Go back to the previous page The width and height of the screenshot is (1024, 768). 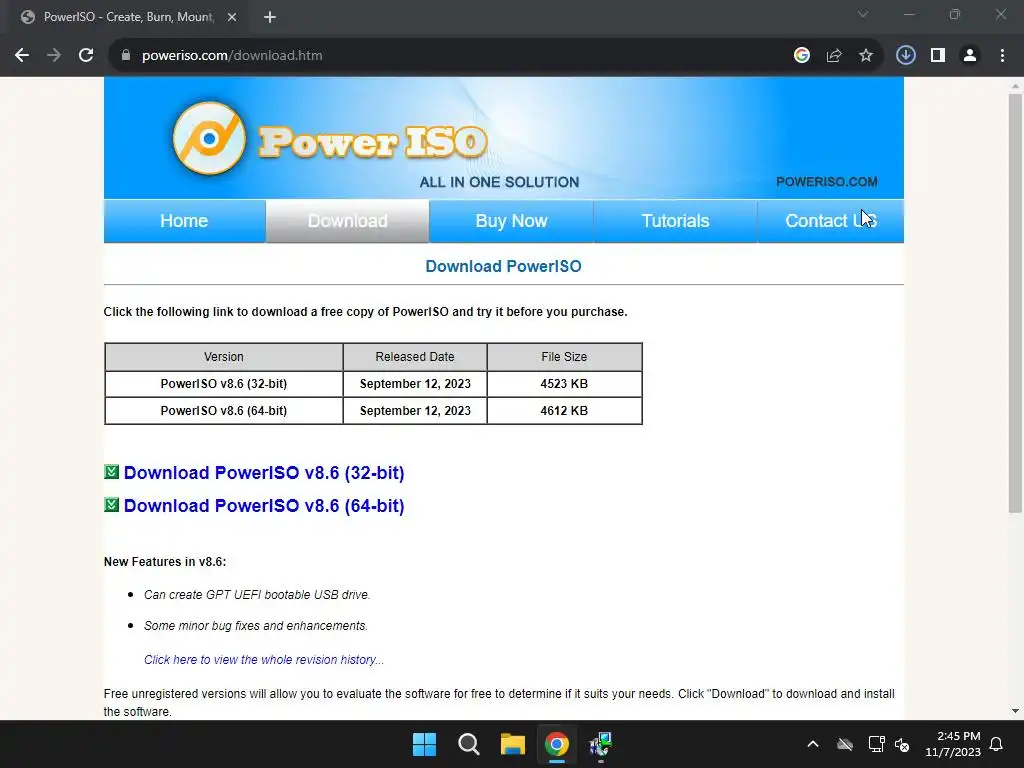pos(22,56)
